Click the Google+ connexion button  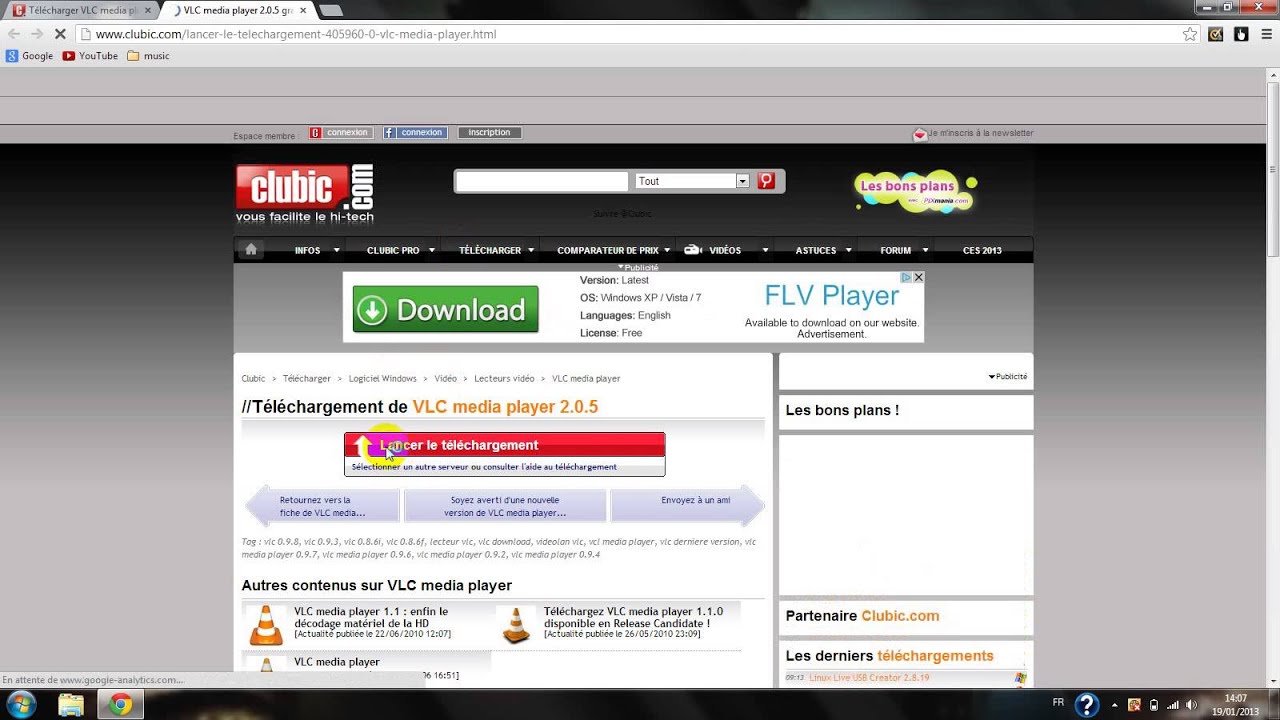point(340,132)
